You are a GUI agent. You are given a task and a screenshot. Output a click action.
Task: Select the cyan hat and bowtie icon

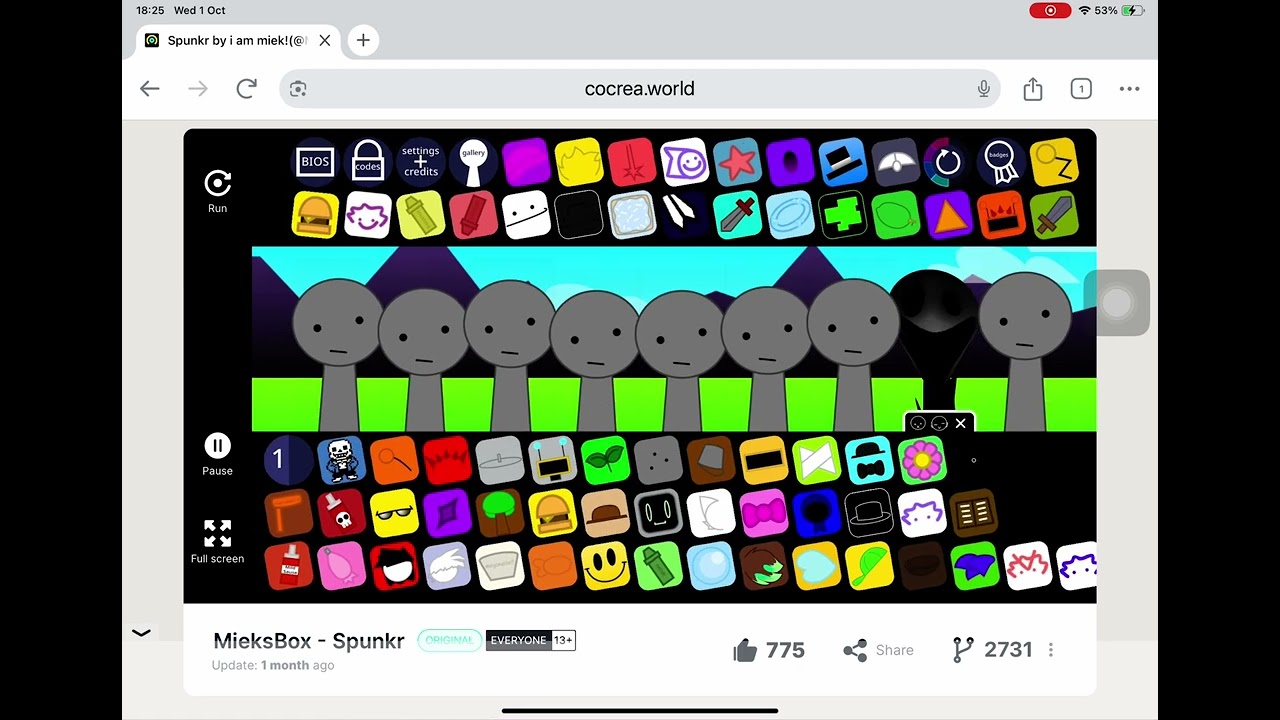869,460
